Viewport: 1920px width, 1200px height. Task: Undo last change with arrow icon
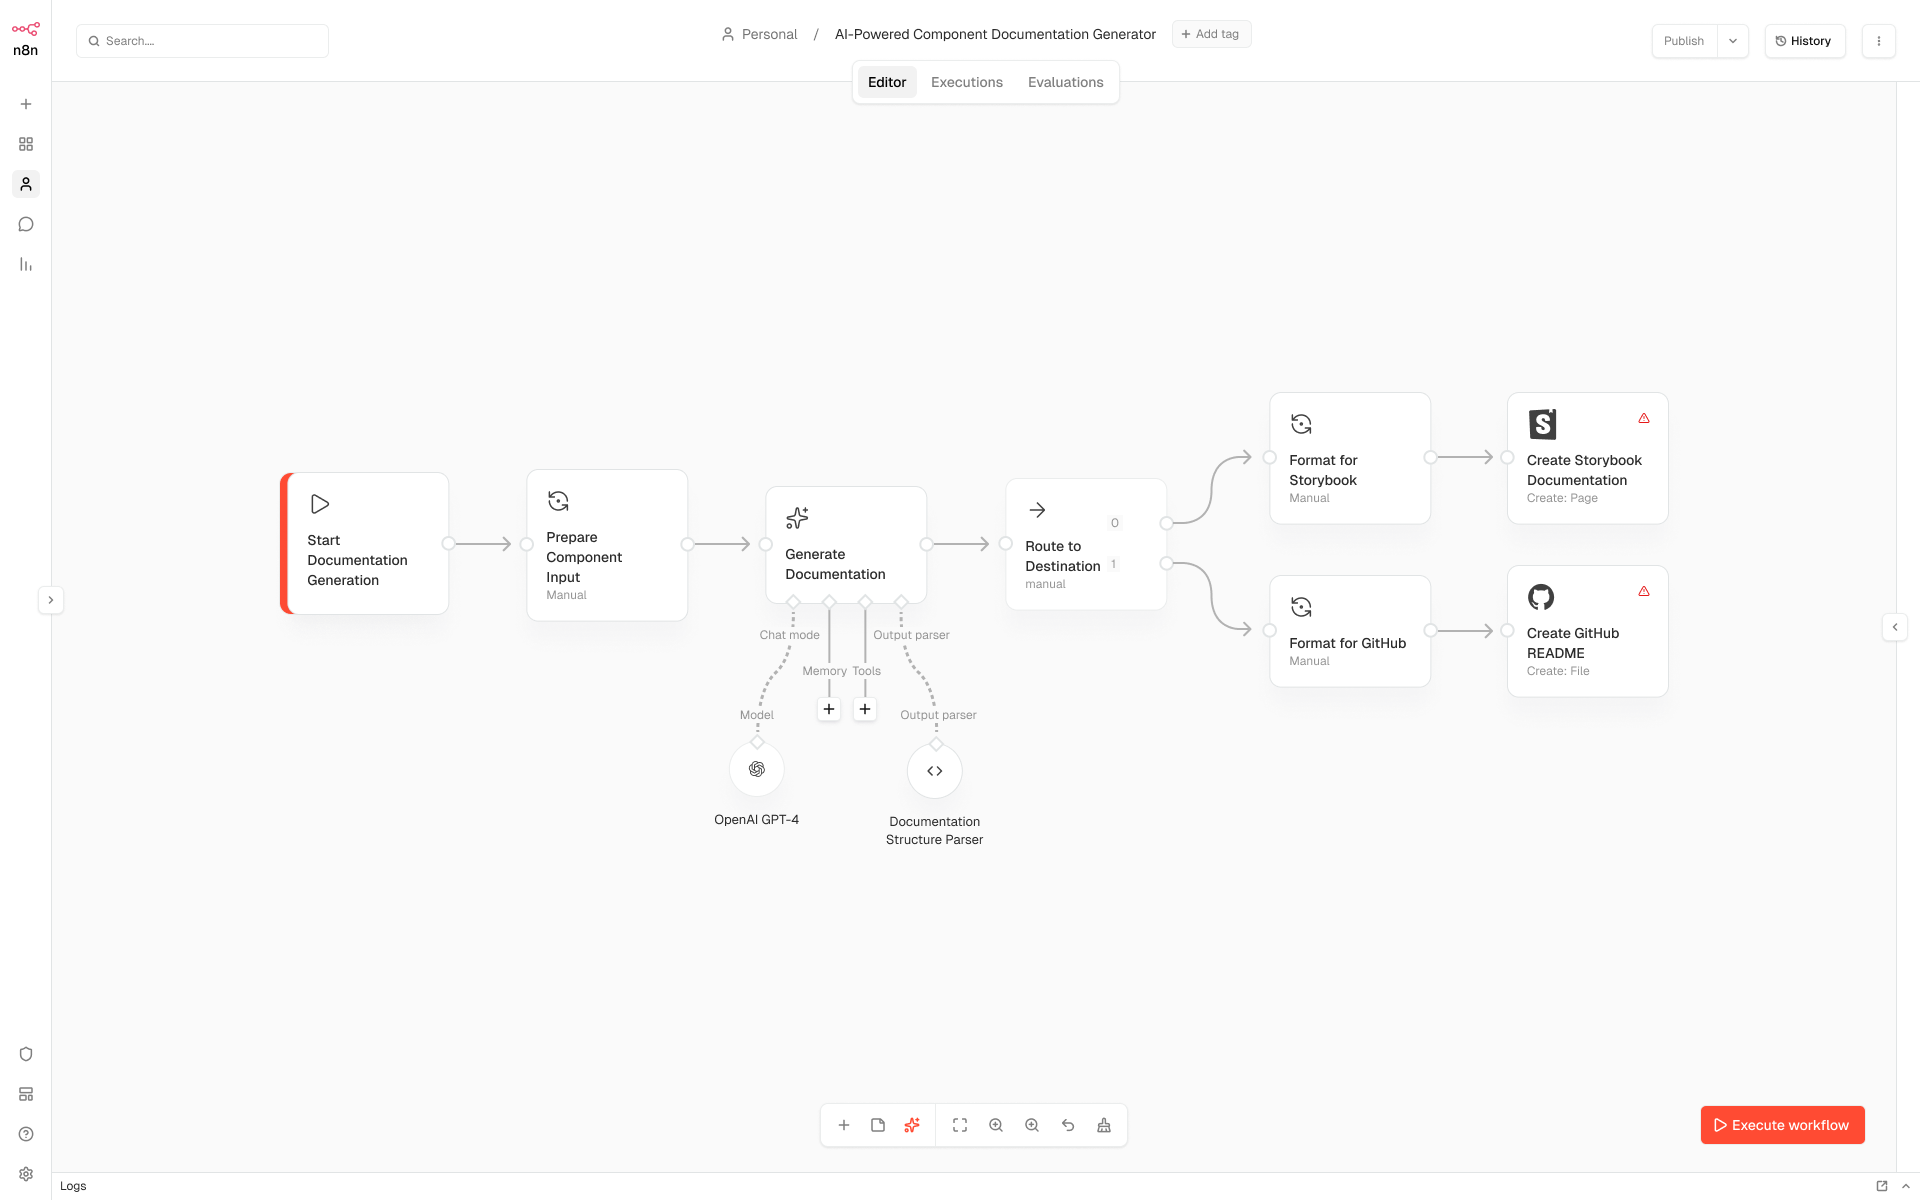[1067, 1125]
